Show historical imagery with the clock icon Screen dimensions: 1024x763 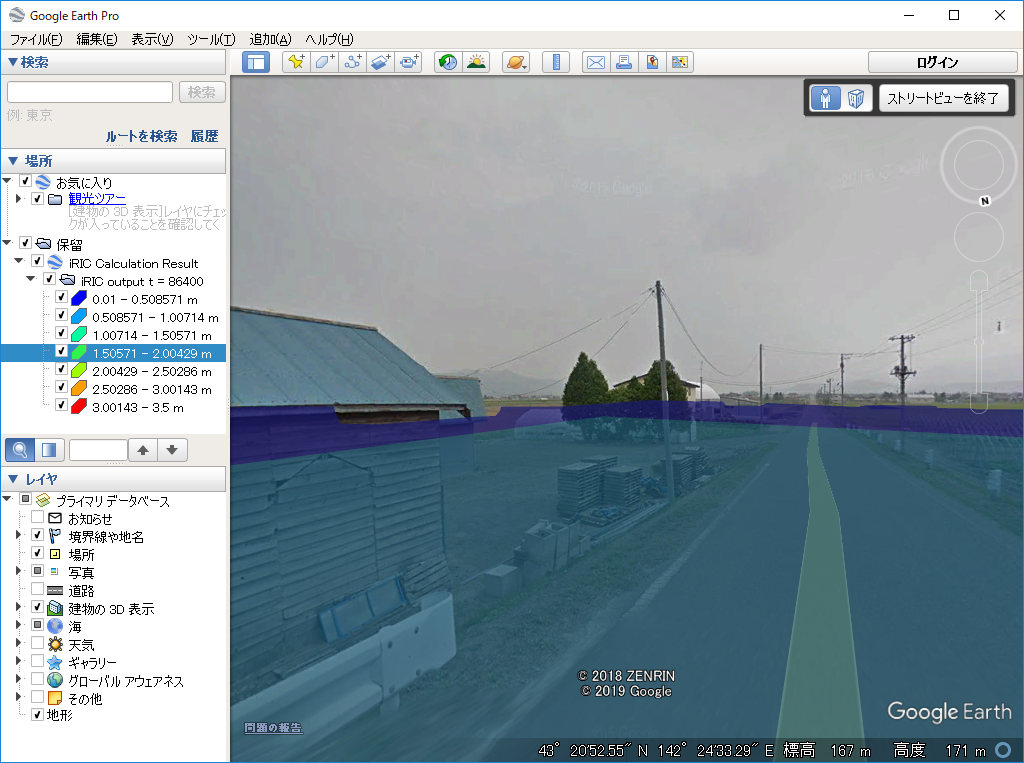click(448, 62)
